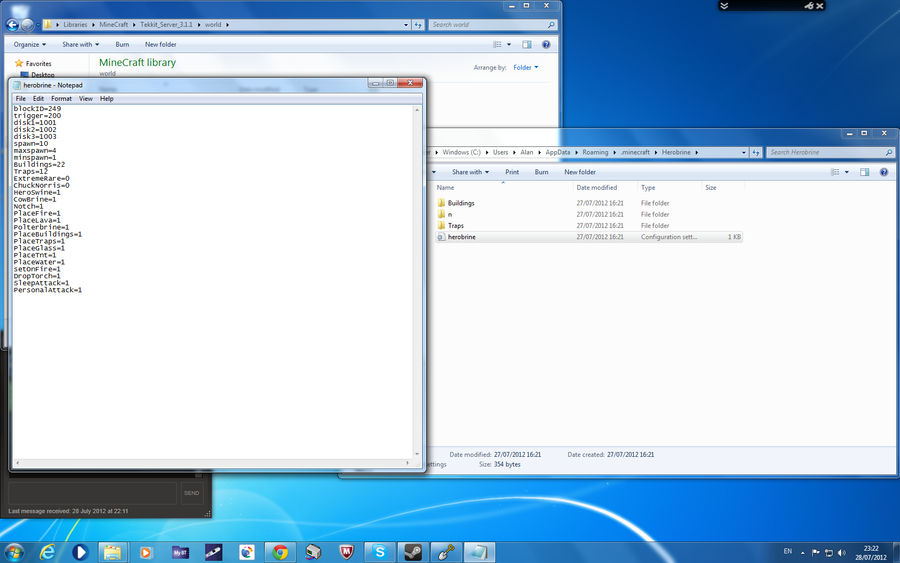900x563 pixels.
Task: Click the wrench icon on the top gadget
Action: (809, 6)
